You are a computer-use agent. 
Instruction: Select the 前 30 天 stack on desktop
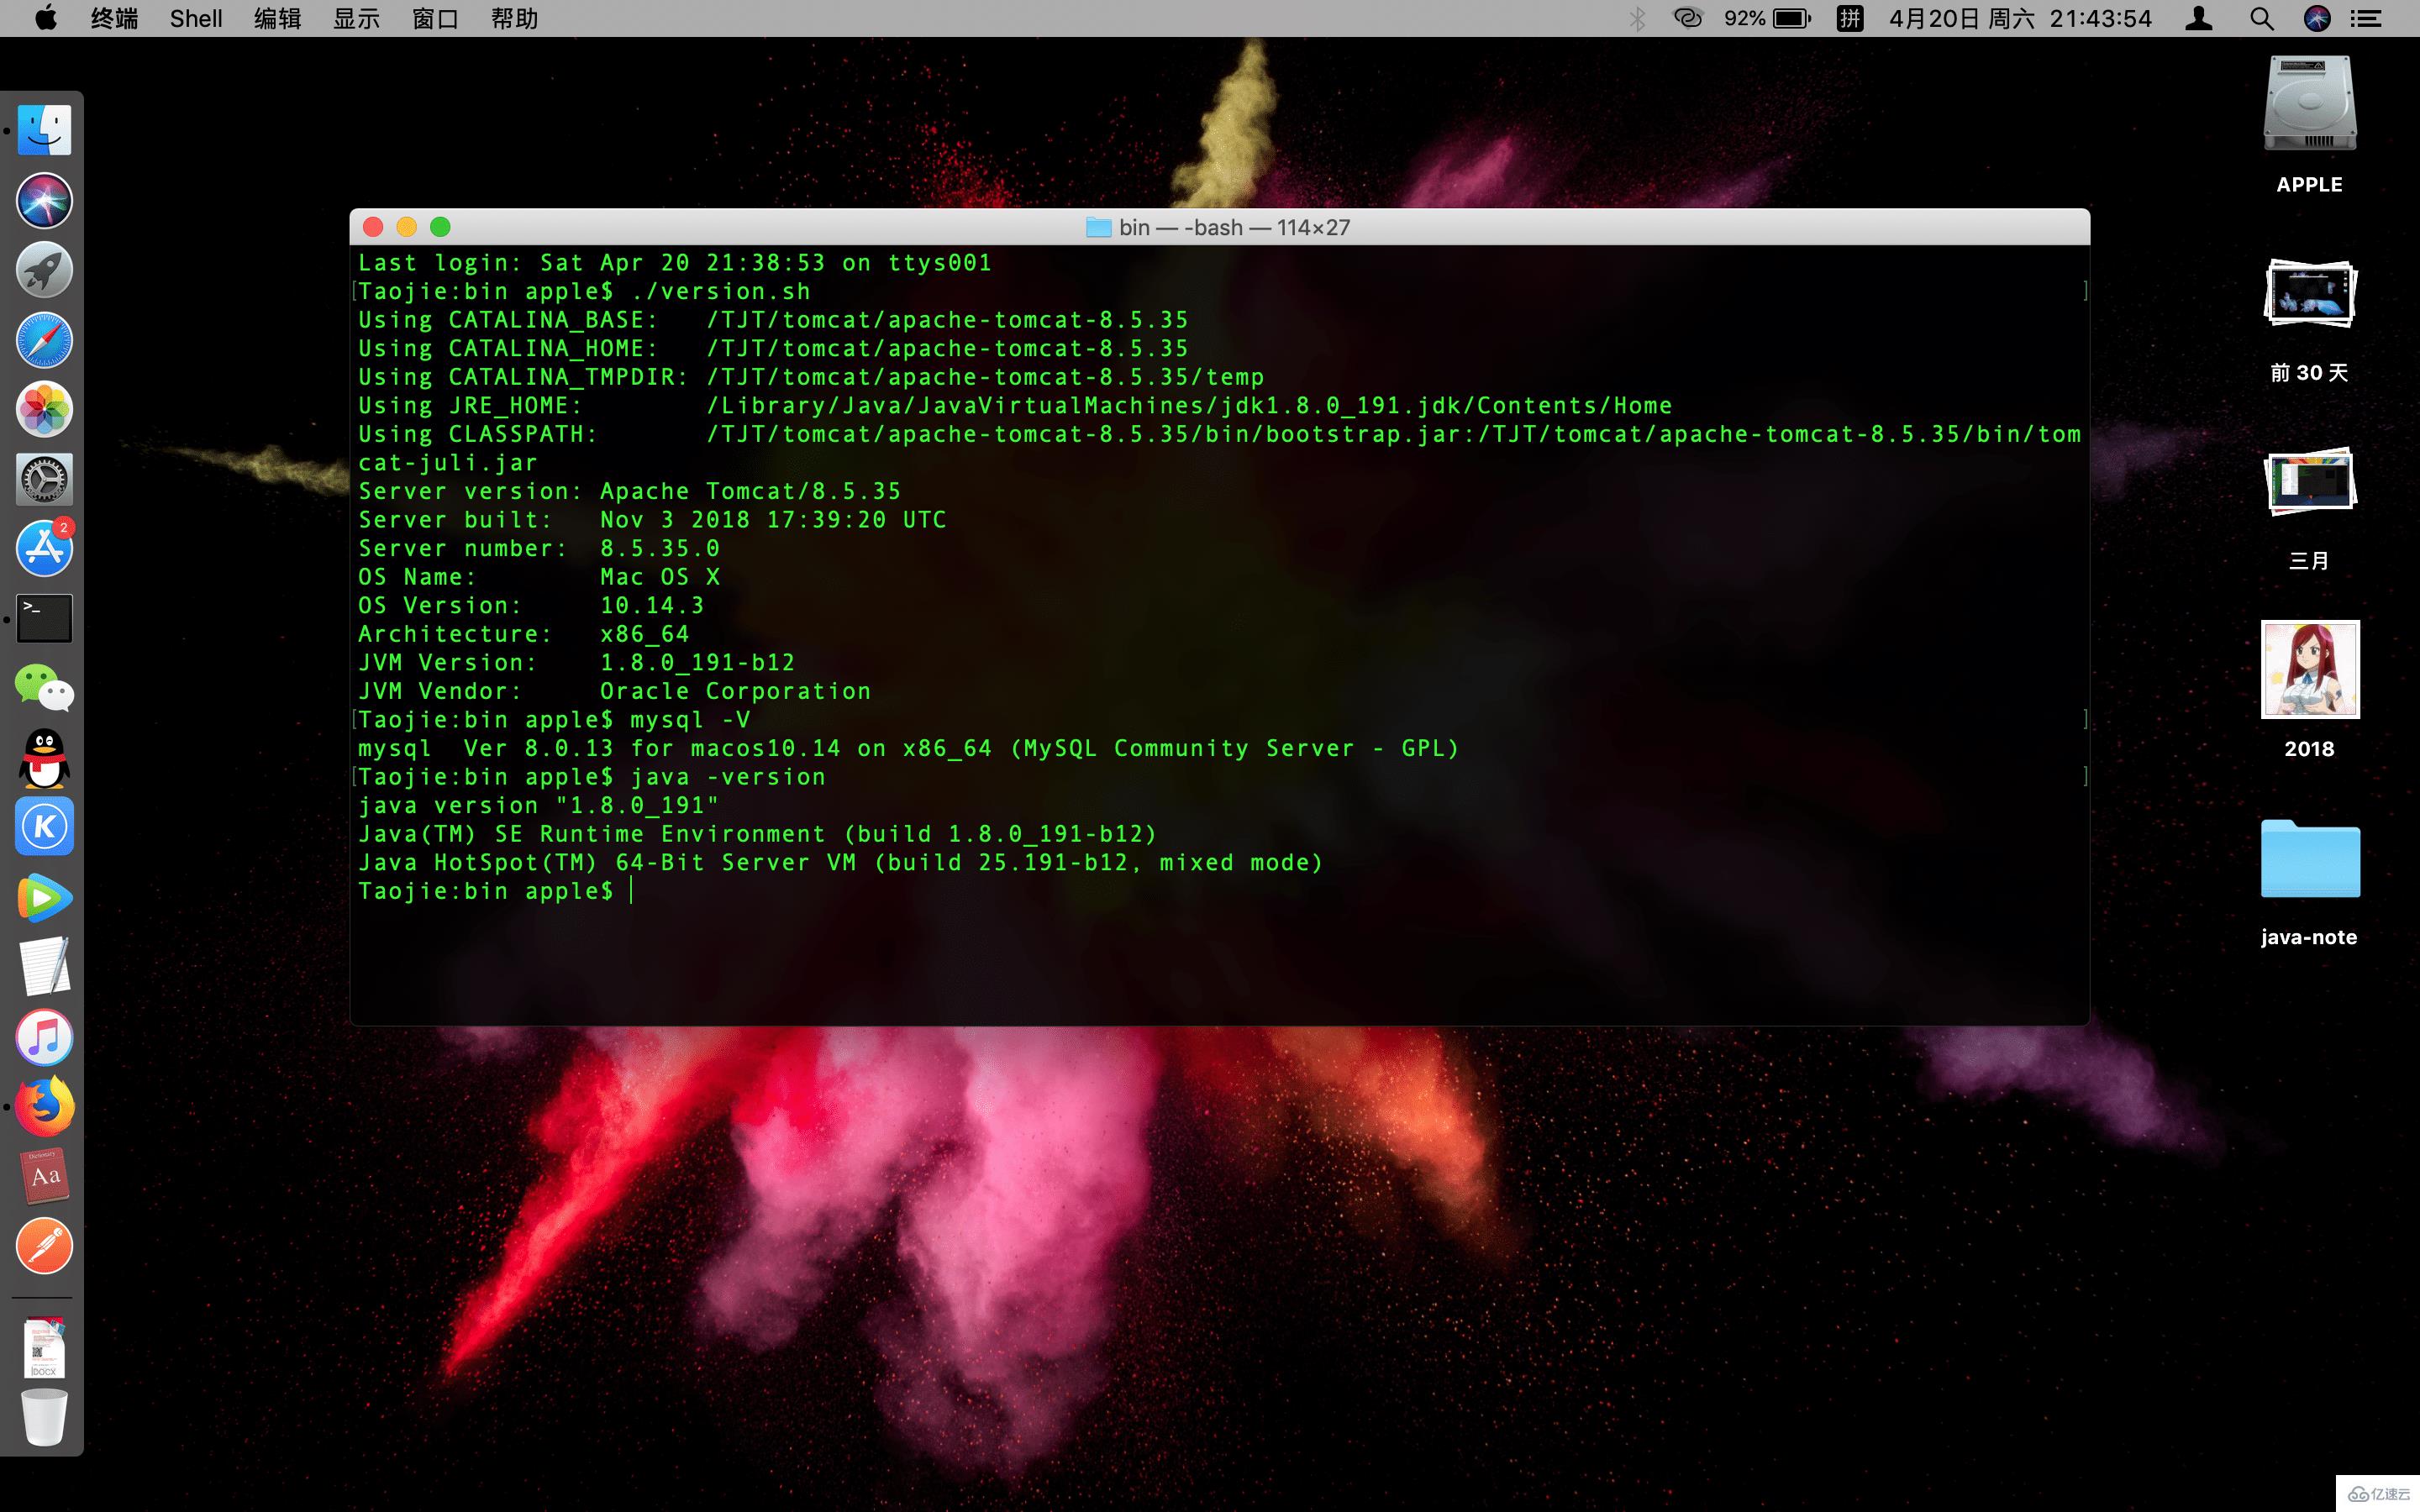coord(2310,320)
